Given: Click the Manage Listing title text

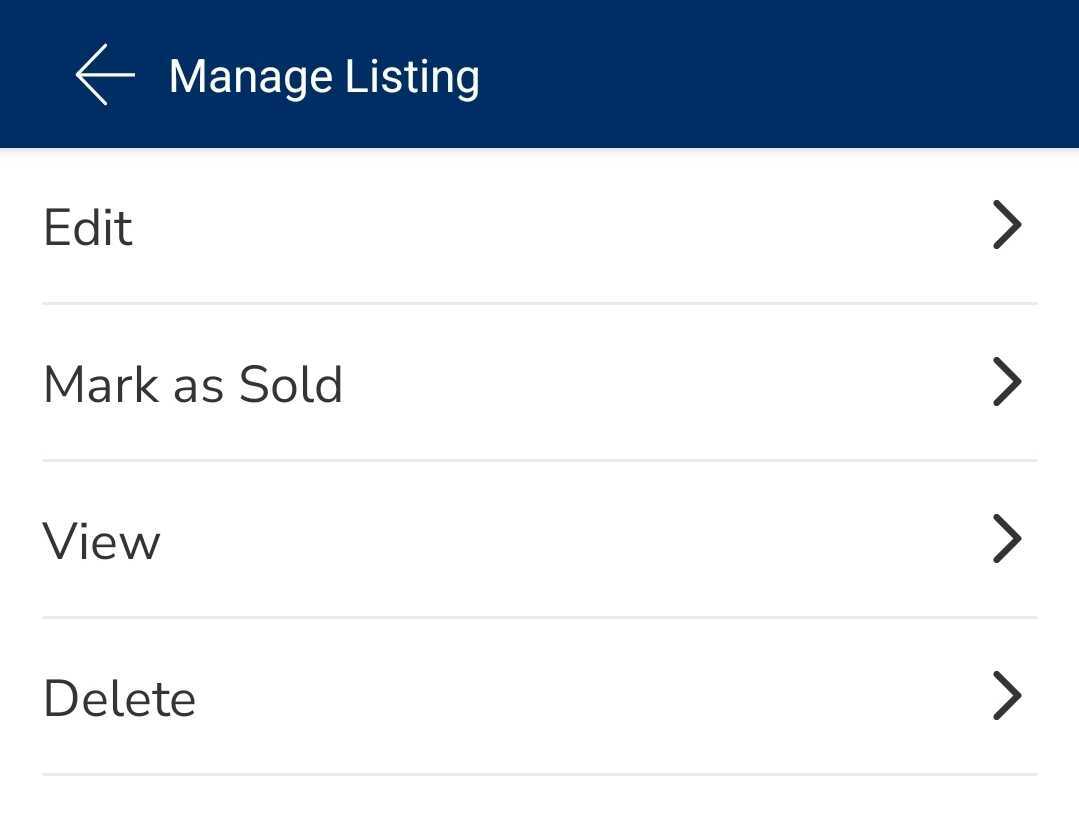Looking at the screenshot, I should [324, 74].
